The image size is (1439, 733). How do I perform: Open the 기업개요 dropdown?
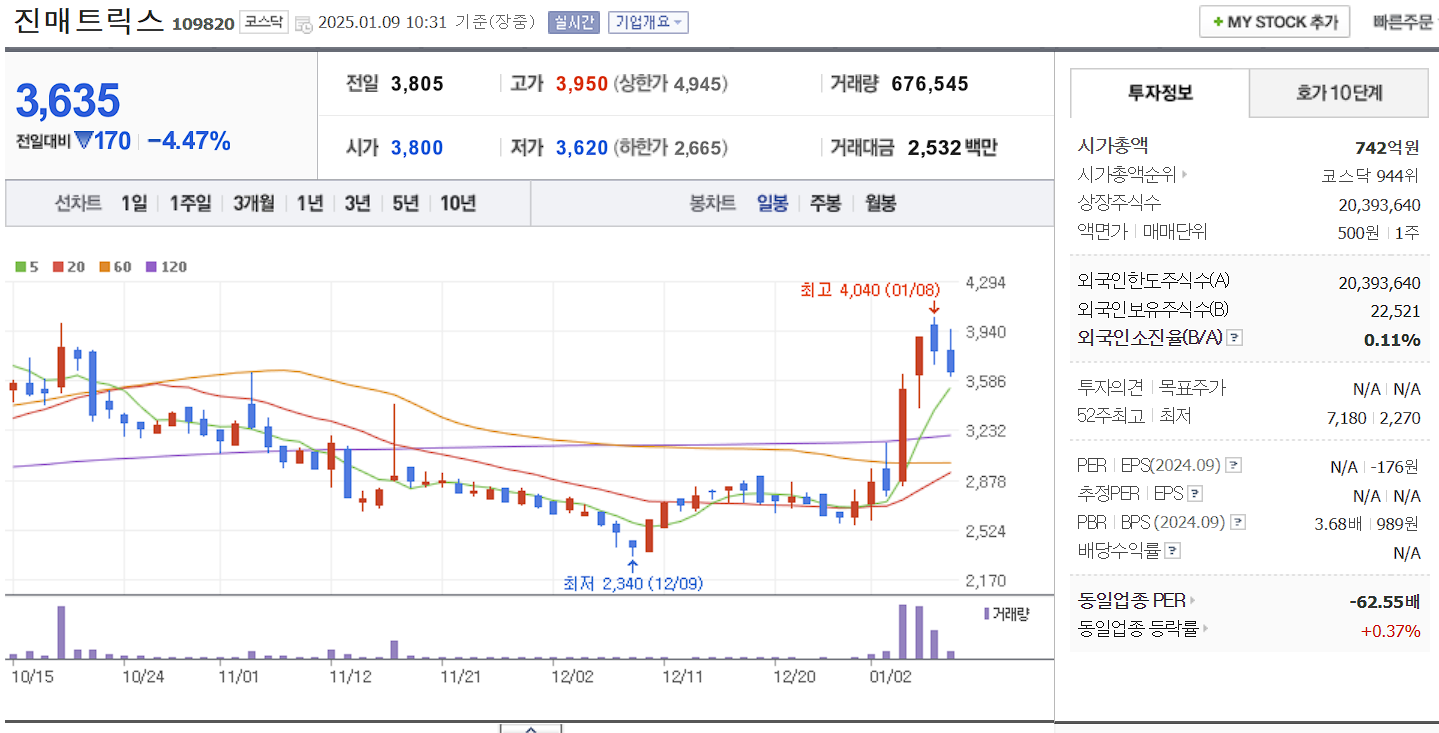pyautogui.click(x=648, y=22)
